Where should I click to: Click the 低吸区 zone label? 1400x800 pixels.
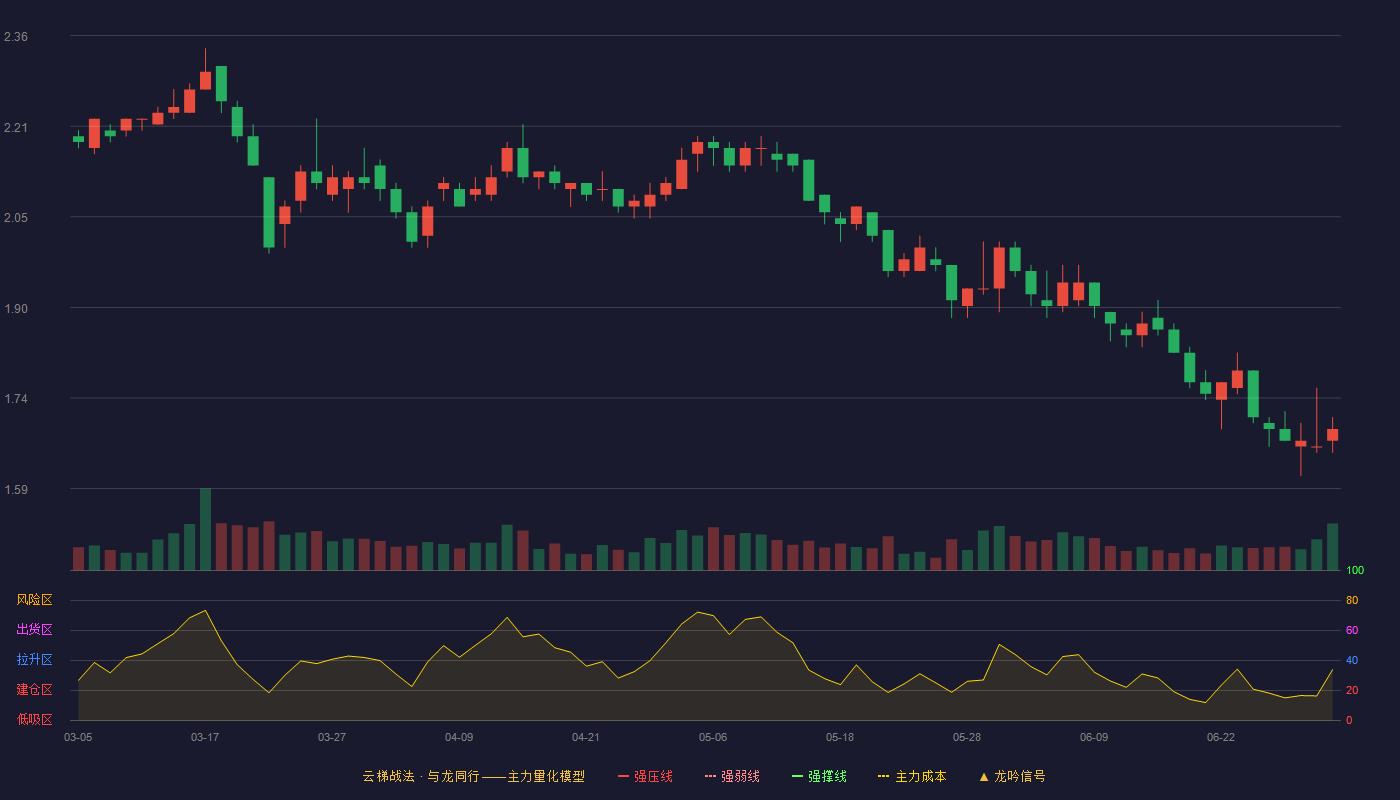[x=34, y=720]
